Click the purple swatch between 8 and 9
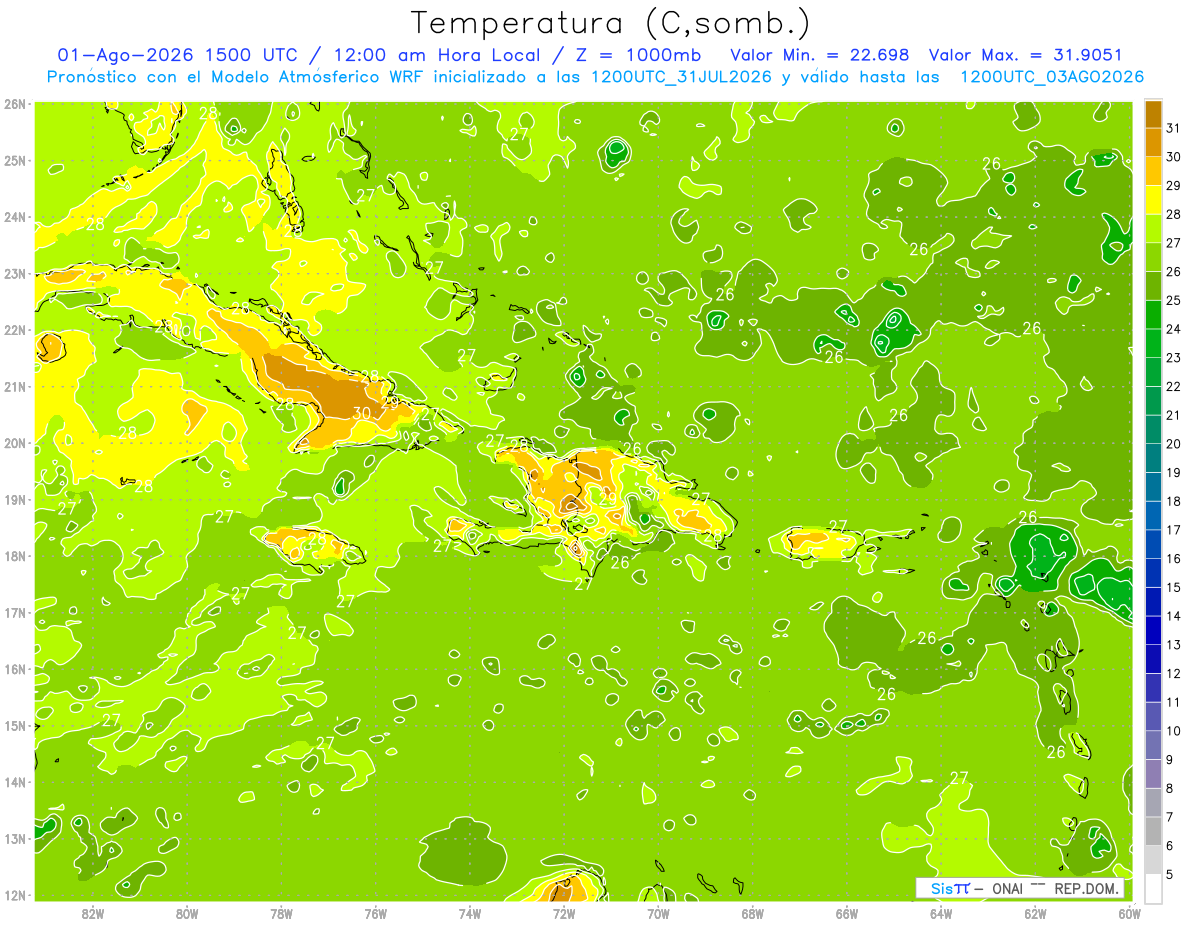1200x927 pixels. tap(1153, 773)
